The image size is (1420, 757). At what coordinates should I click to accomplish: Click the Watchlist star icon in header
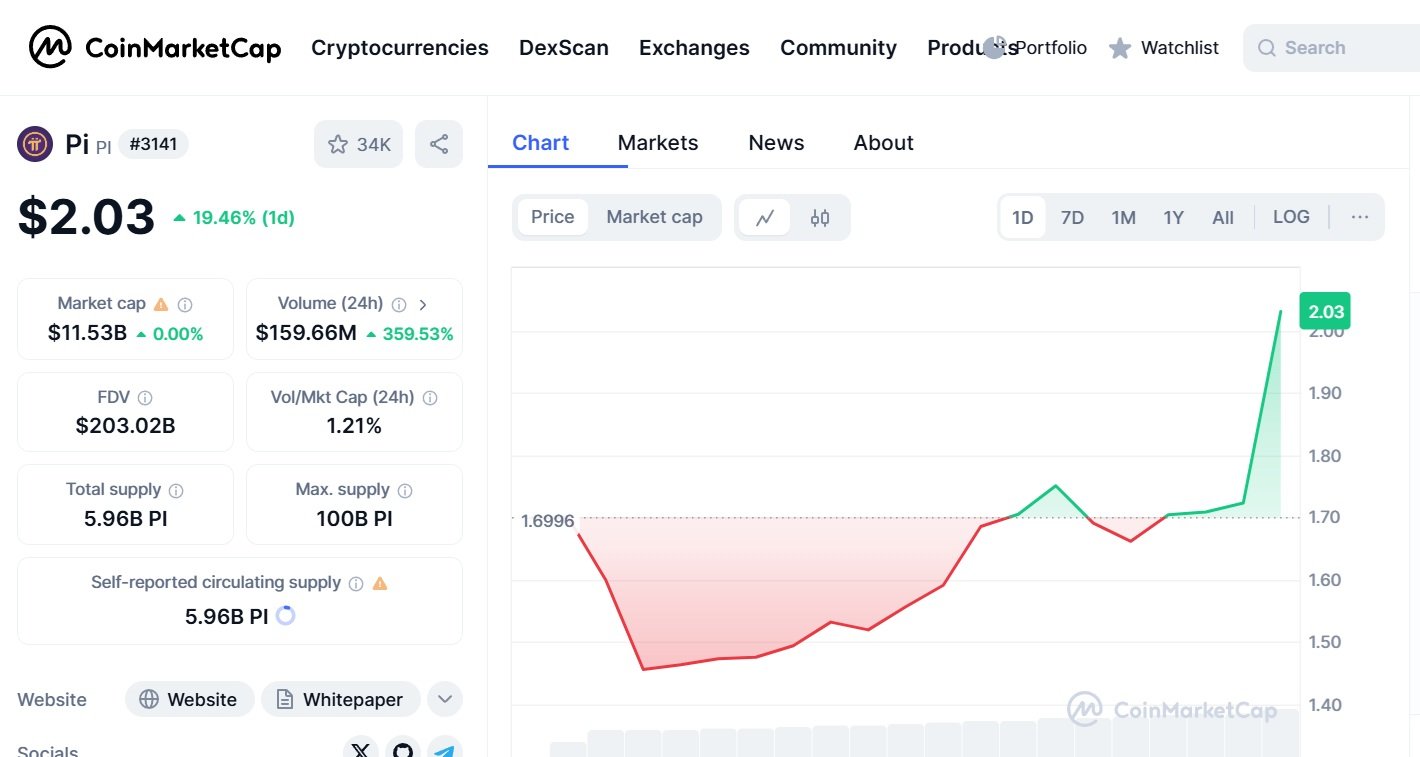pos(1120,48)
